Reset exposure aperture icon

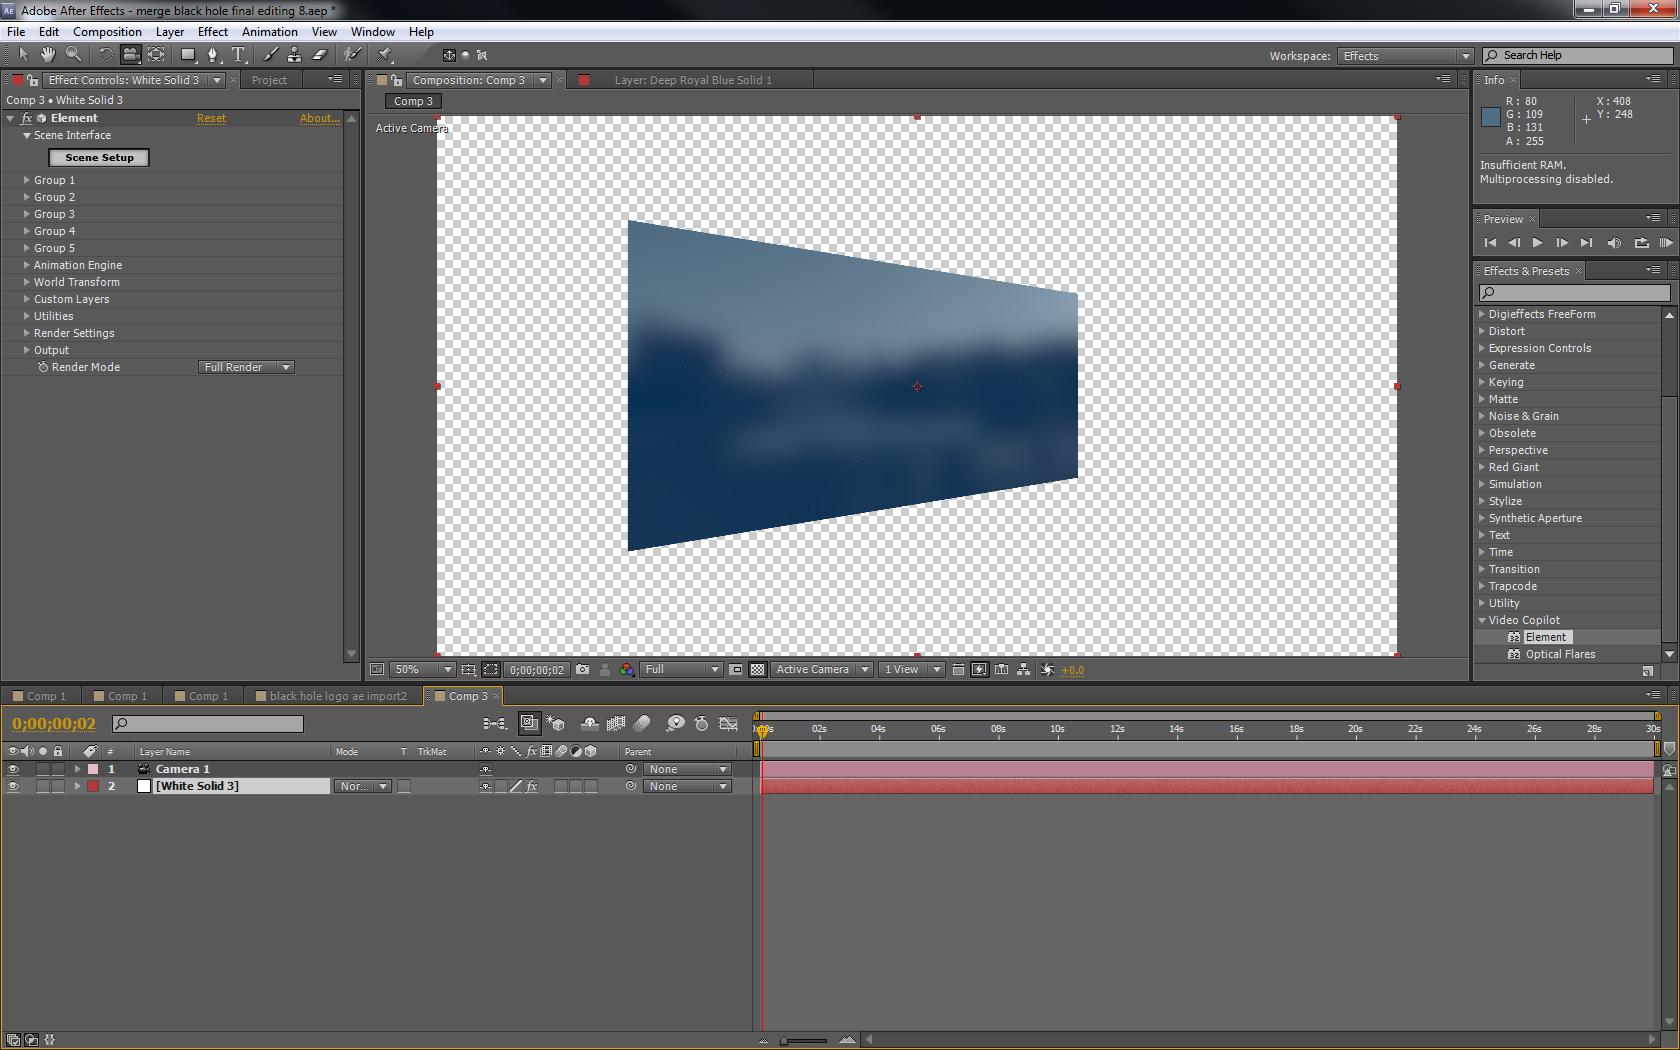pyautogui.click(x=1047, y=670)
